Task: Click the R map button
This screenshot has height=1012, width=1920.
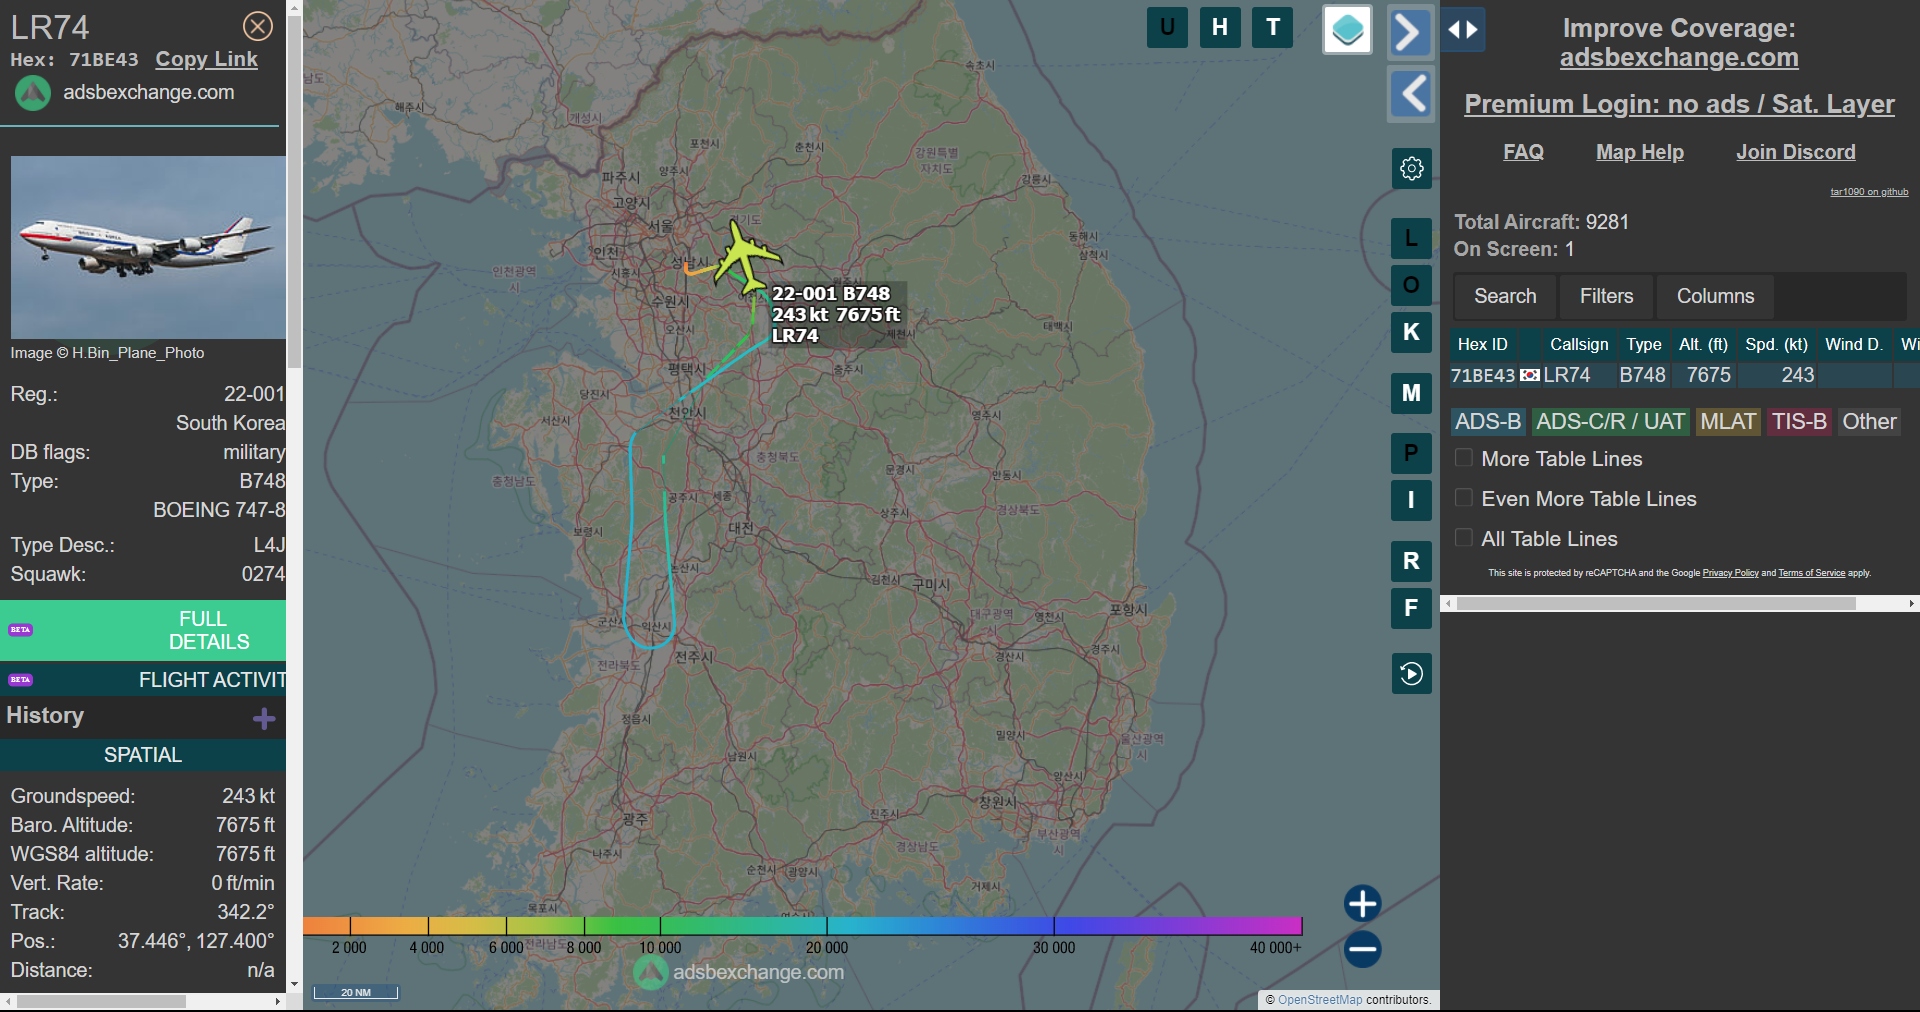Action: click(x=1411, y=561)
